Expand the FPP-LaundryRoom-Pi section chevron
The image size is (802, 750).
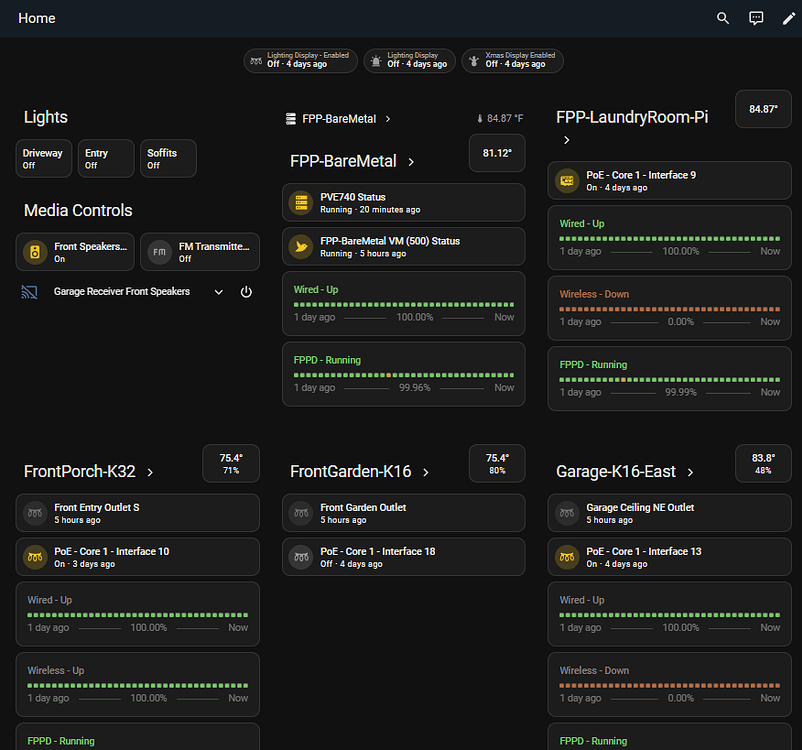tap(566, 140)
